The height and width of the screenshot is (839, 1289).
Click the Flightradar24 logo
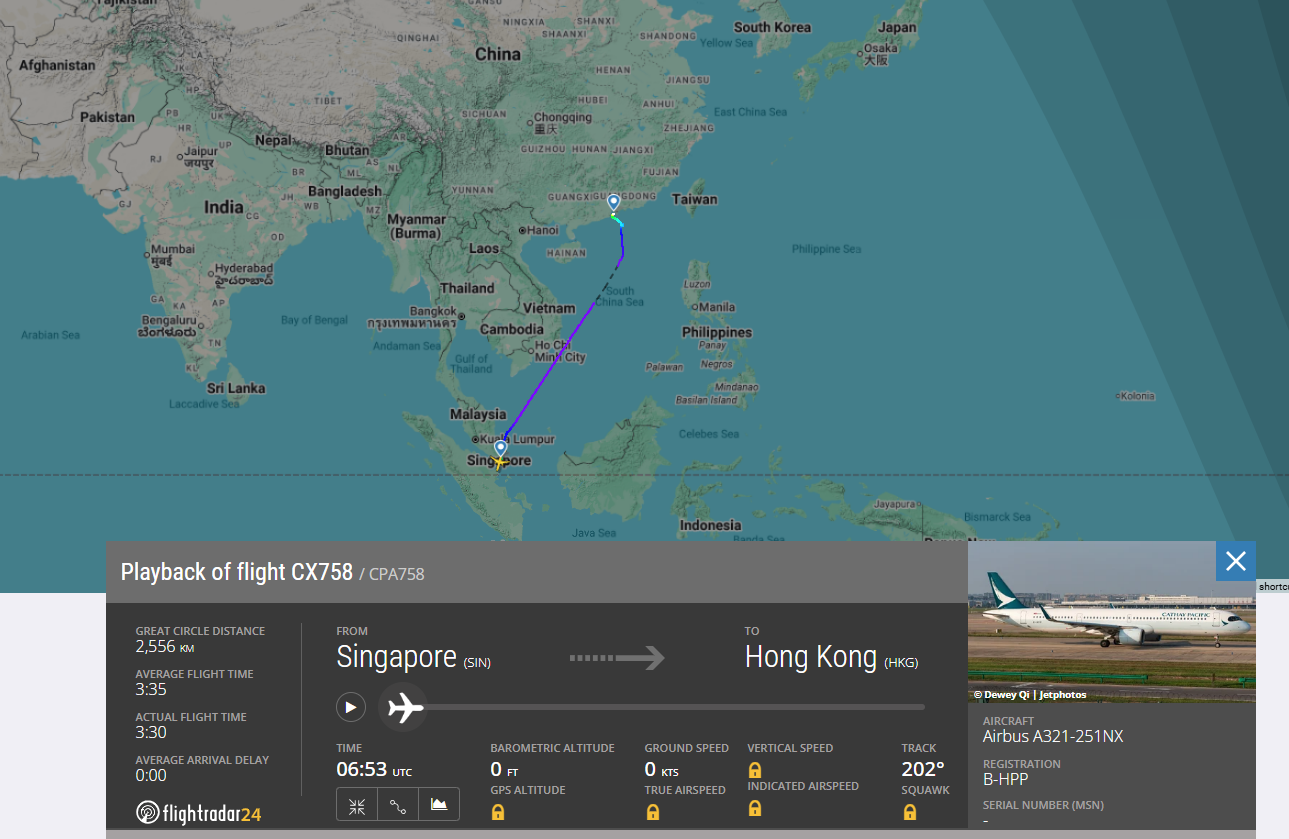199,813
